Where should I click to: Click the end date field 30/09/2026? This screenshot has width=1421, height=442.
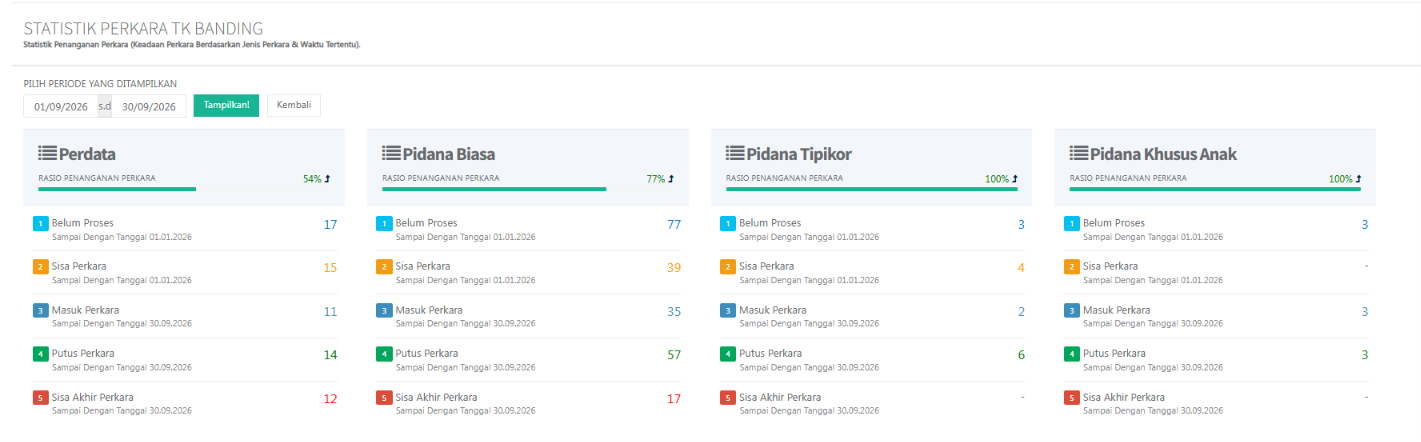(x=149, y=106)
